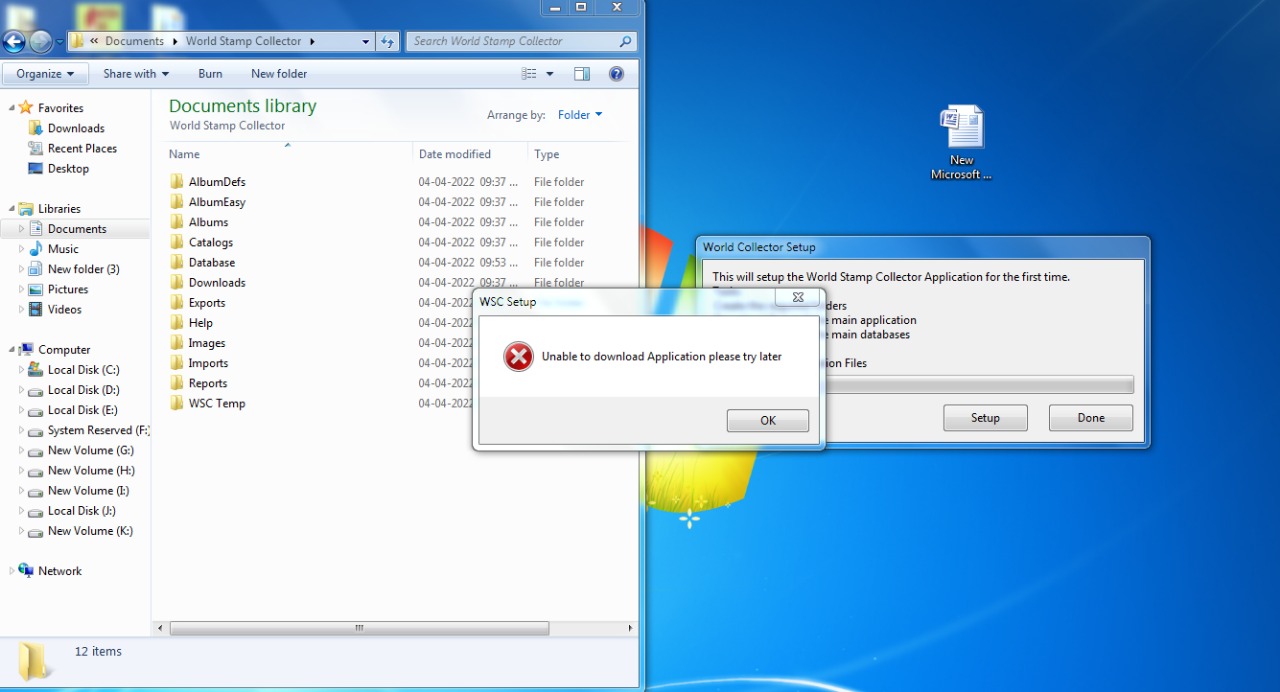Image resolution: width=1280 pixels, height=692 pixels.
Task: Open the Explorer help question mark icon
Action: (x=616, y=74)
